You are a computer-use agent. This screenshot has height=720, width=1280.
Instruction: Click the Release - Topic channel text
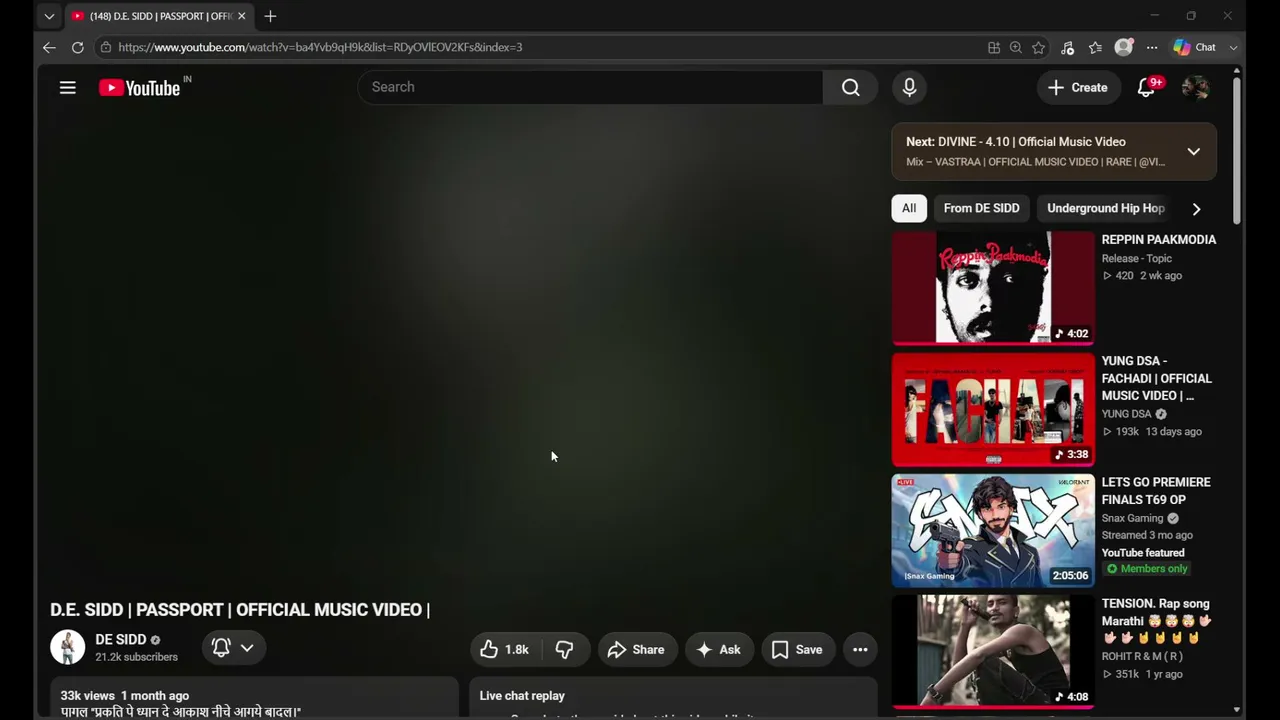[x=1137, y=259]
